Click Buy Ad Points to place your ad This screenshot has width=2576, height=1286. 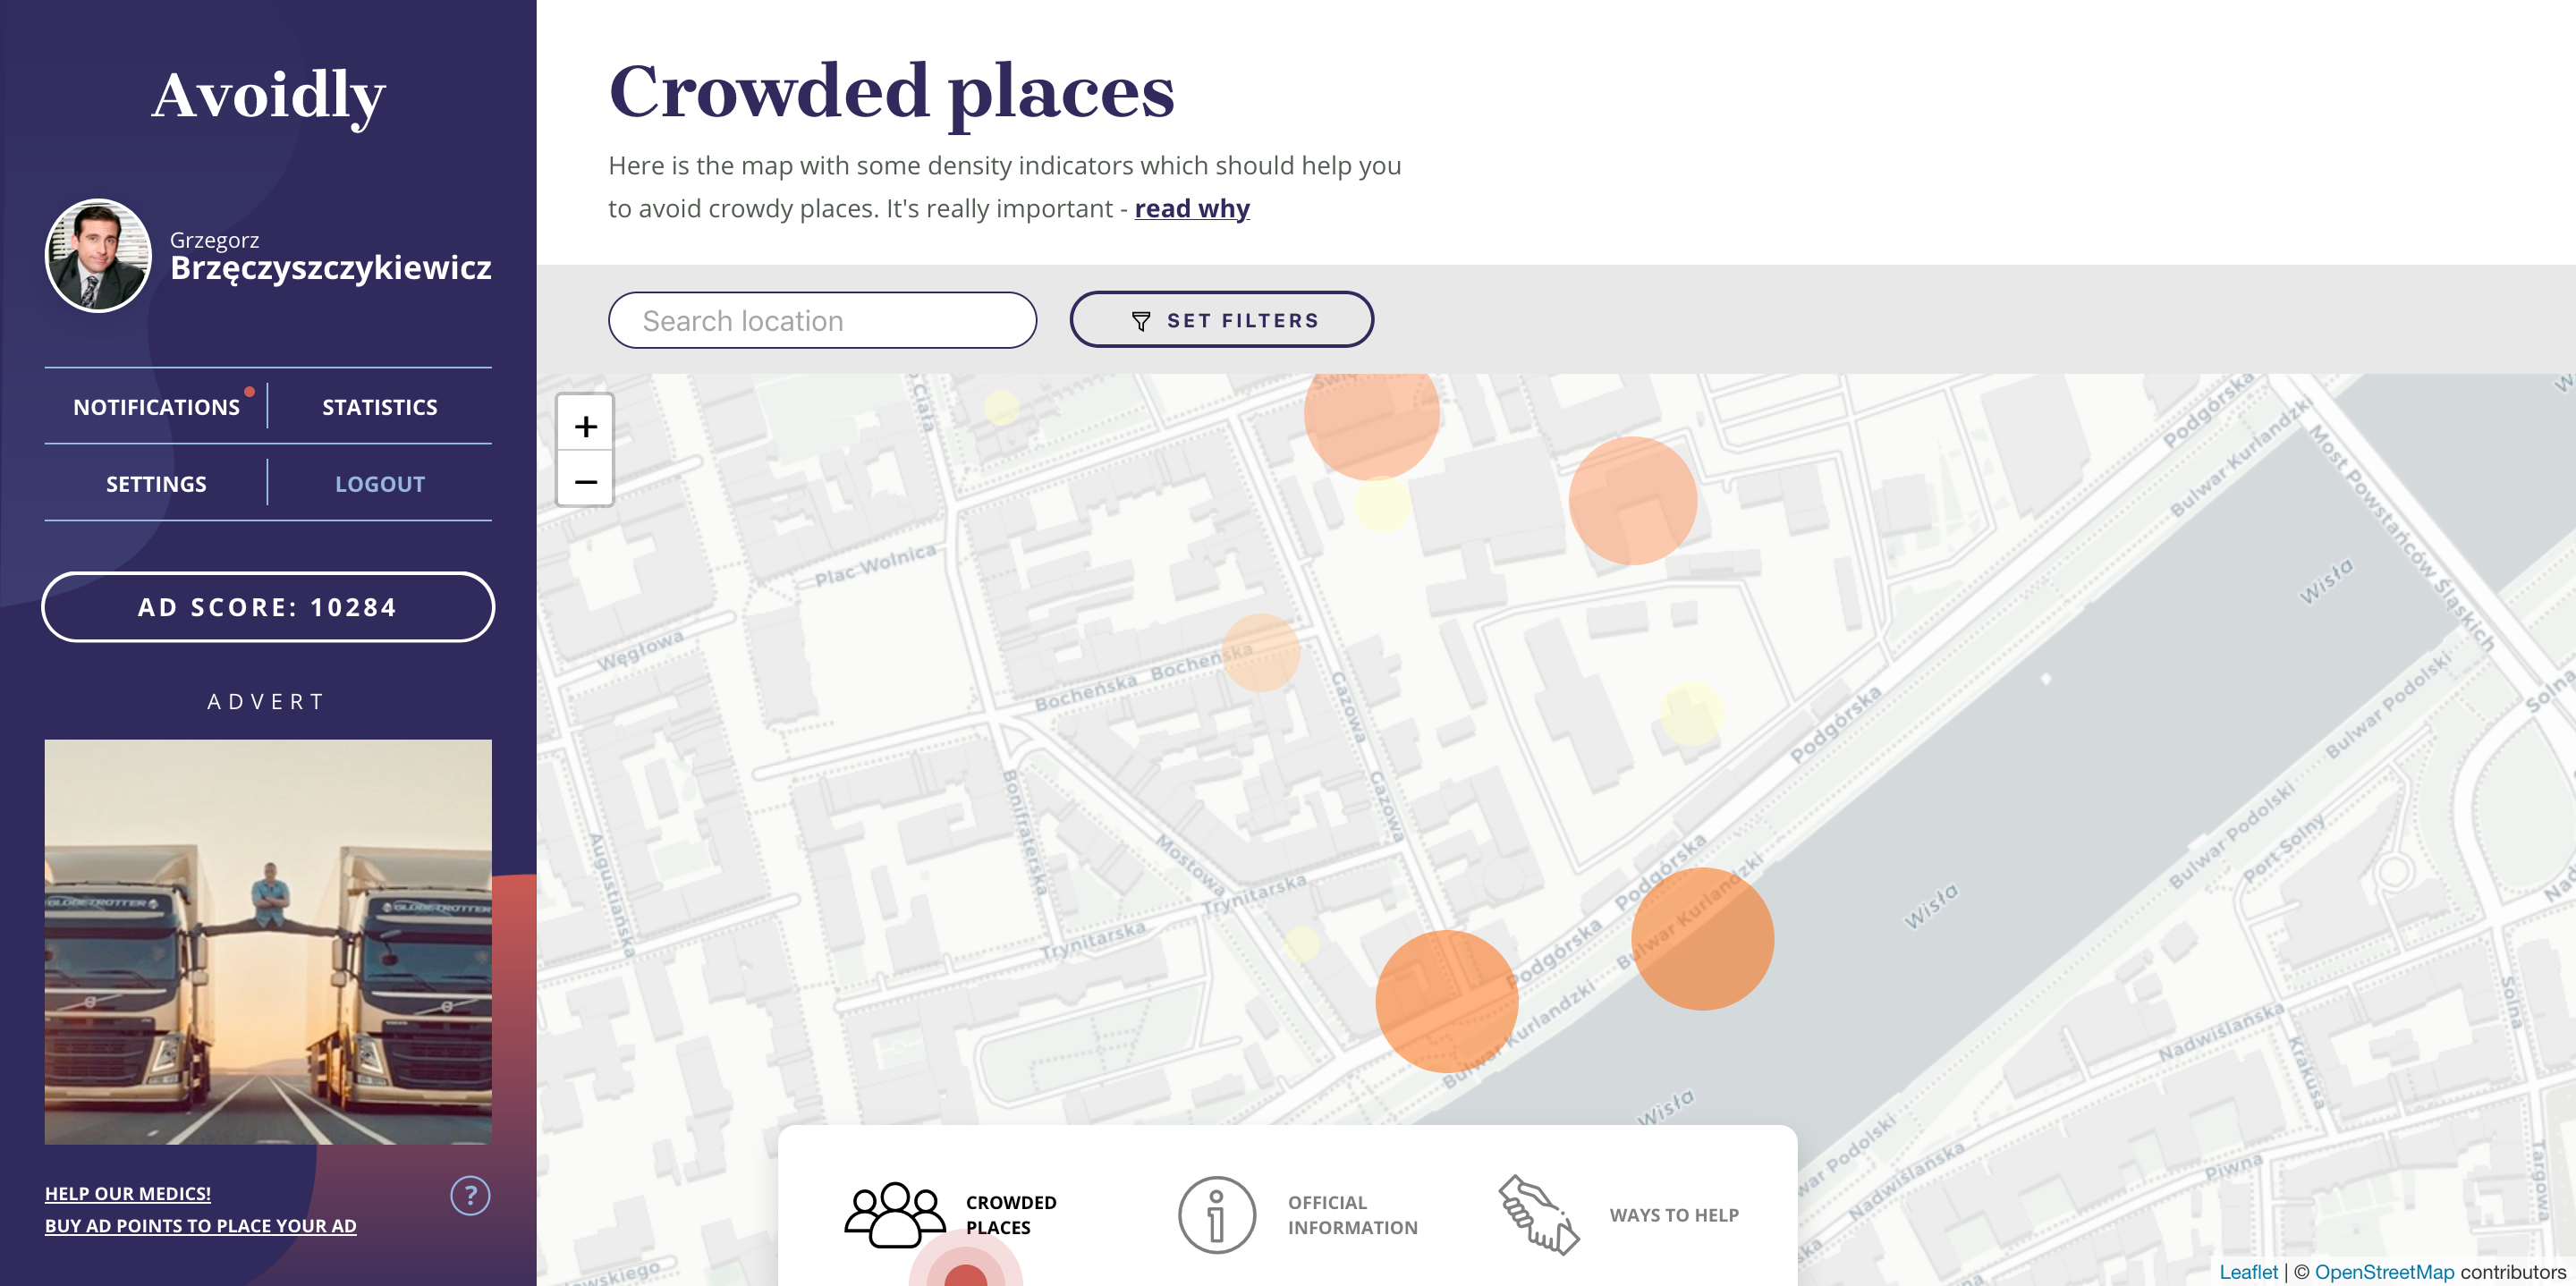point(200,1226)
